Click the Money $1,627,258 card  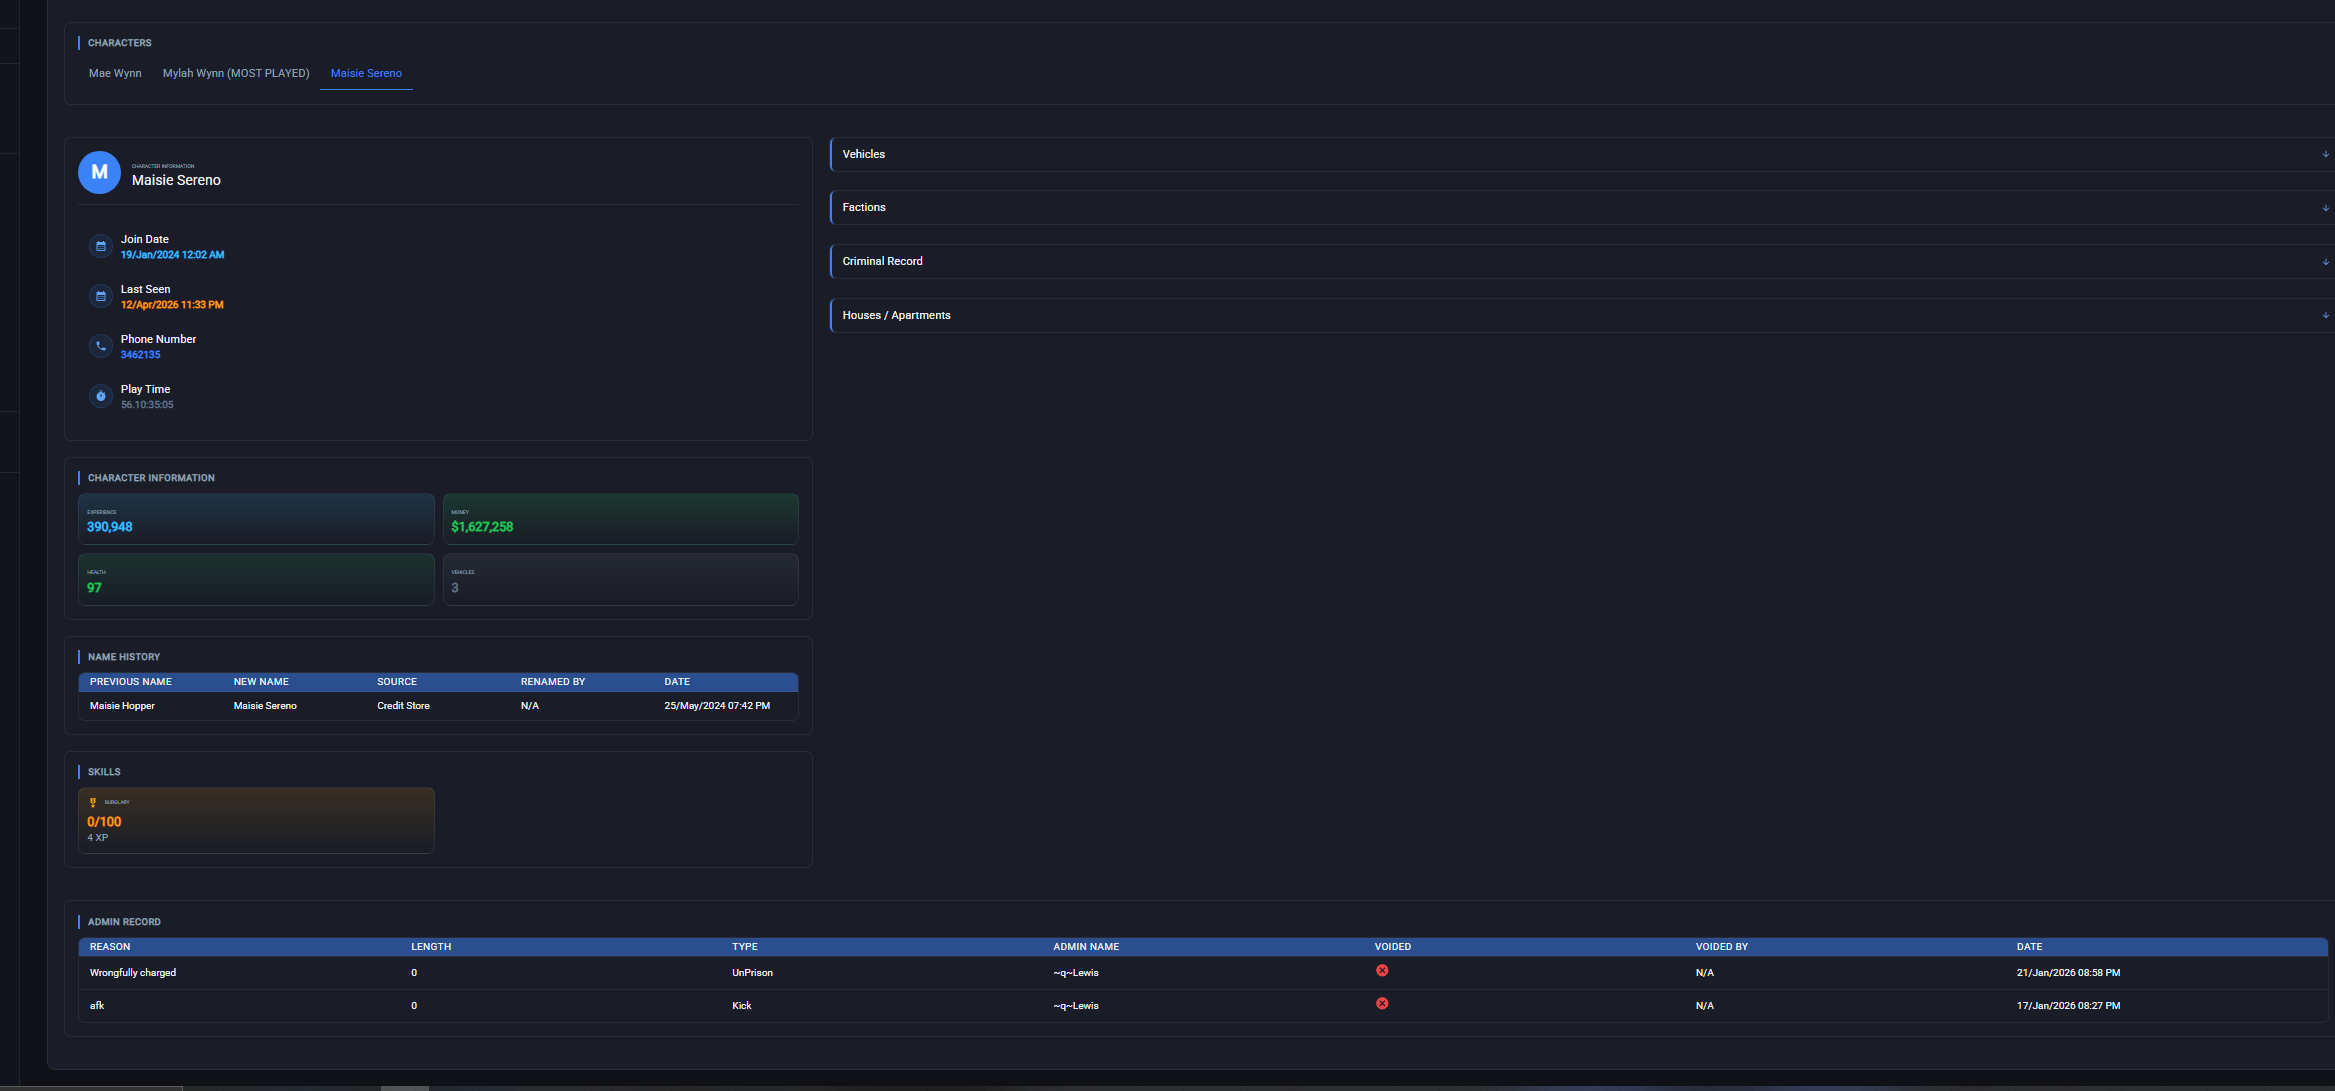coord(621,519)
